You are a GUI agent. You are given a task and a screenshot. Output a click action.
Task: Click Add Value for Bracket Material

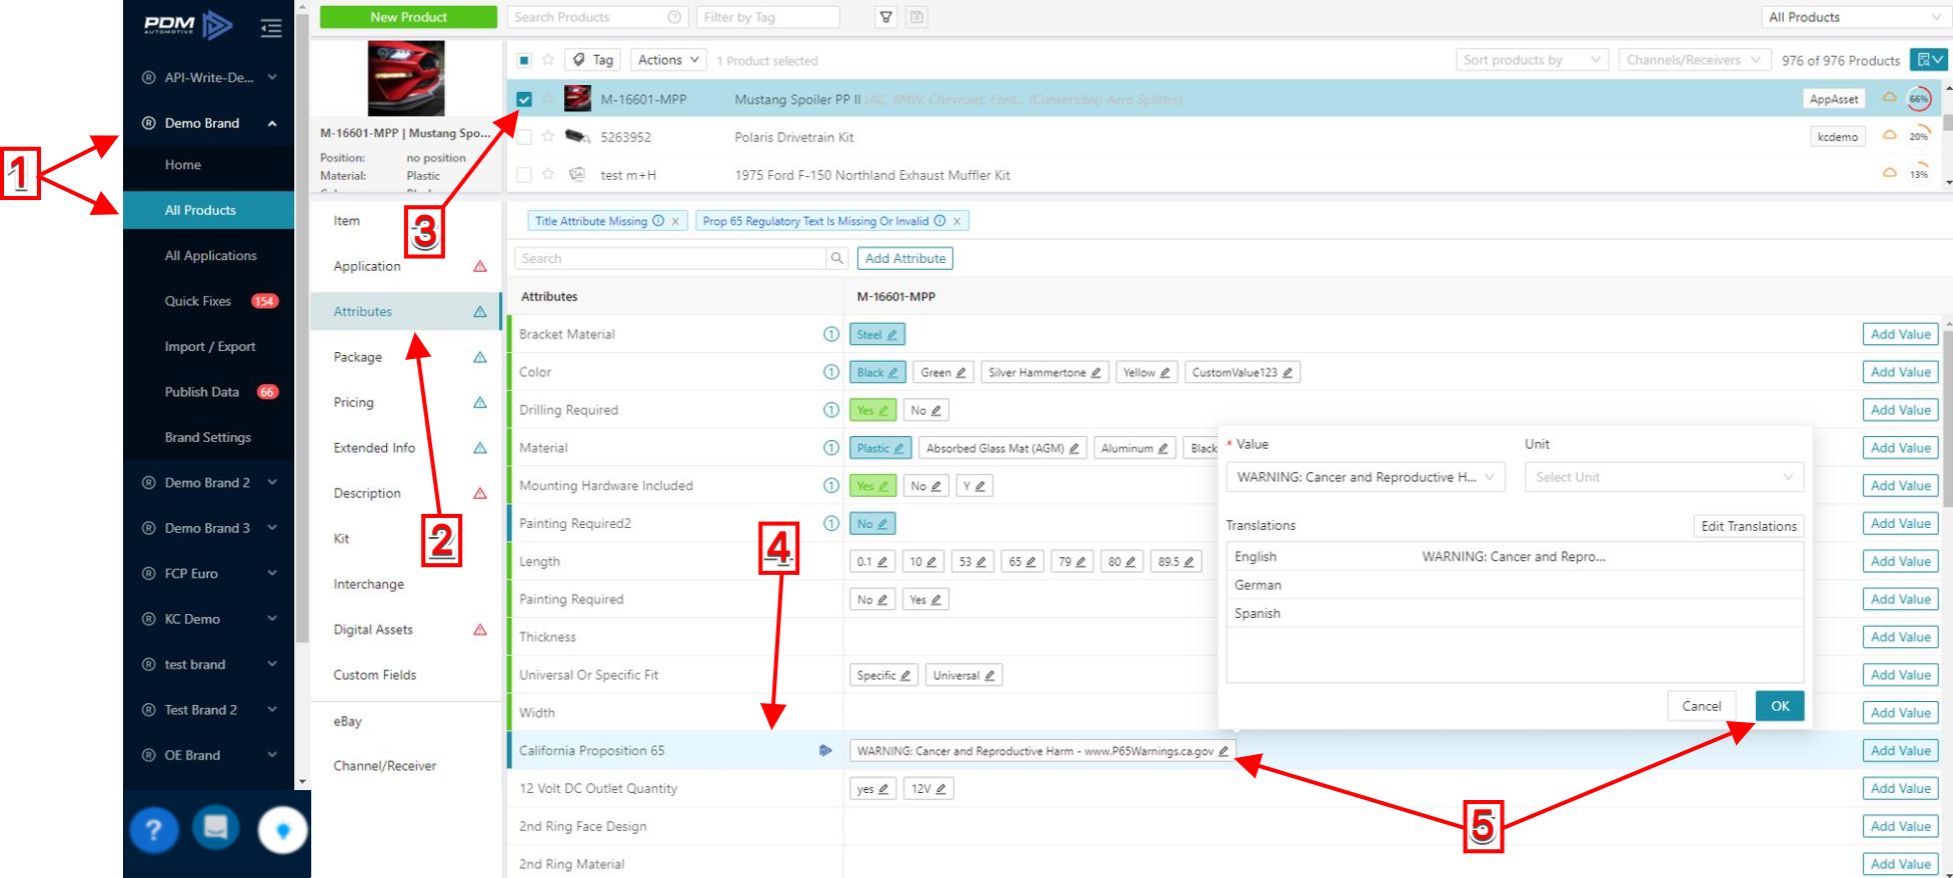pyautogui.click(x=1900, y=334)
